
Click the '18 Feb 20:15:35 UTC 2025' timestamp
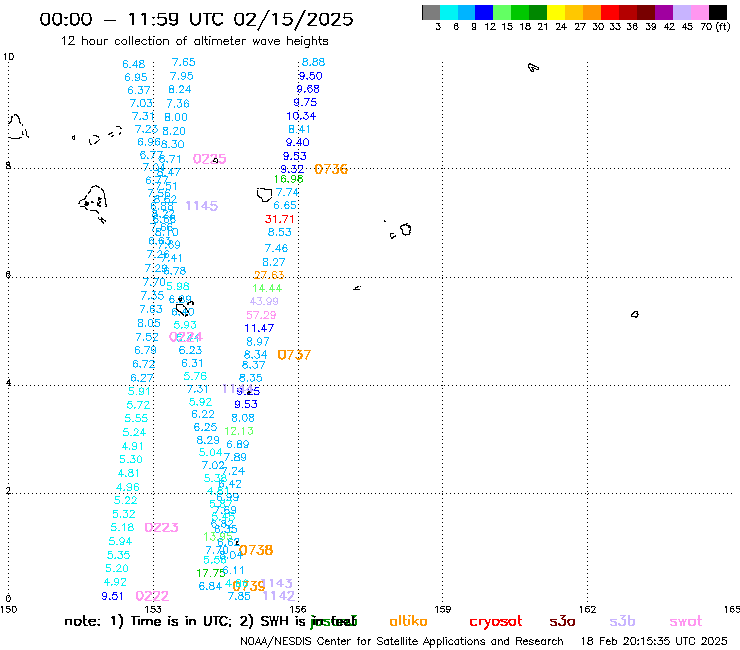pyautogui.click(x=654, y=642)
